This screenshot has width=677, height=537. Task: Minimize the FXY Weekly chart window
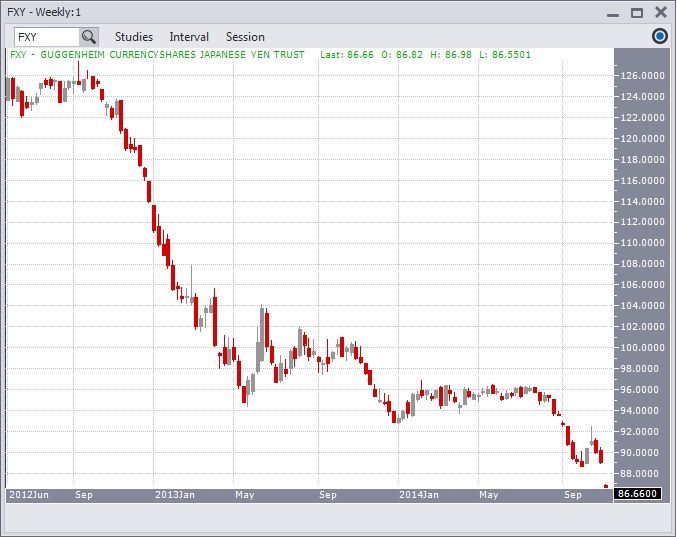pyautogui.click(x=613, y=13)
